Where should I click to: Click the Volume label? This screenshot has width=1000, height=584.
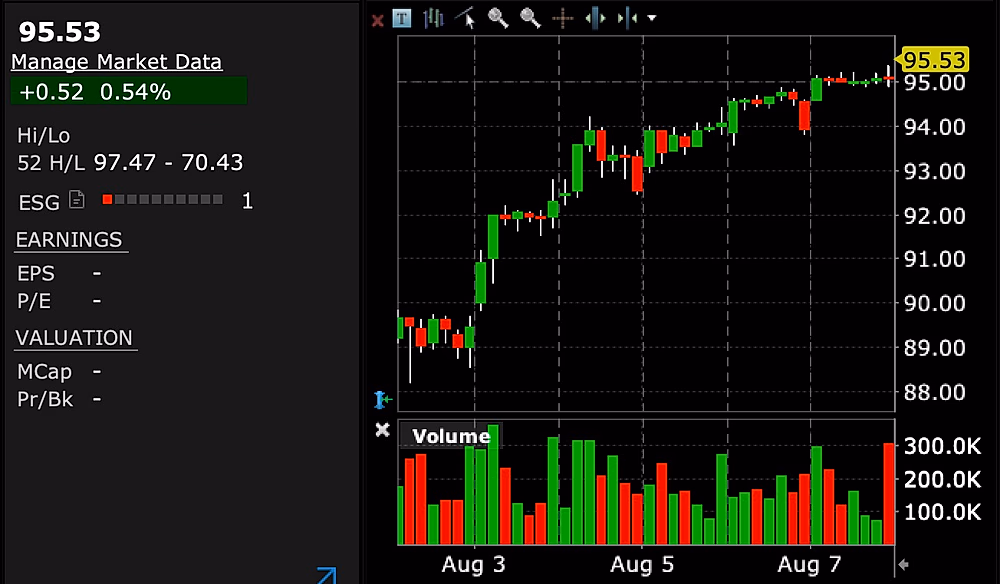(451, 436)
